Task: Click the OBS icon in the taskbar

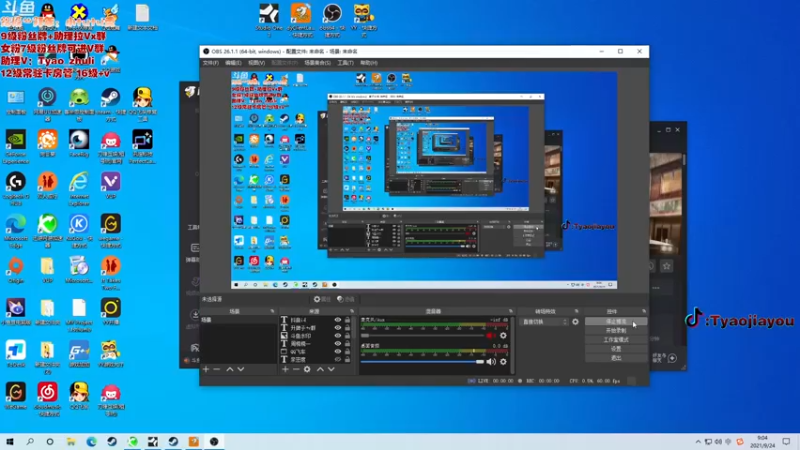Action: (x=214, y=441)
